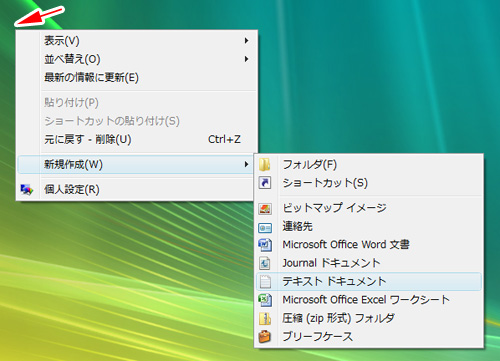Image resolution: width=500 pixels, height=361 pixels.
Task: Create a Microsoft Office Word 文書
Action: pyautogui.click(x=369, y=245)
